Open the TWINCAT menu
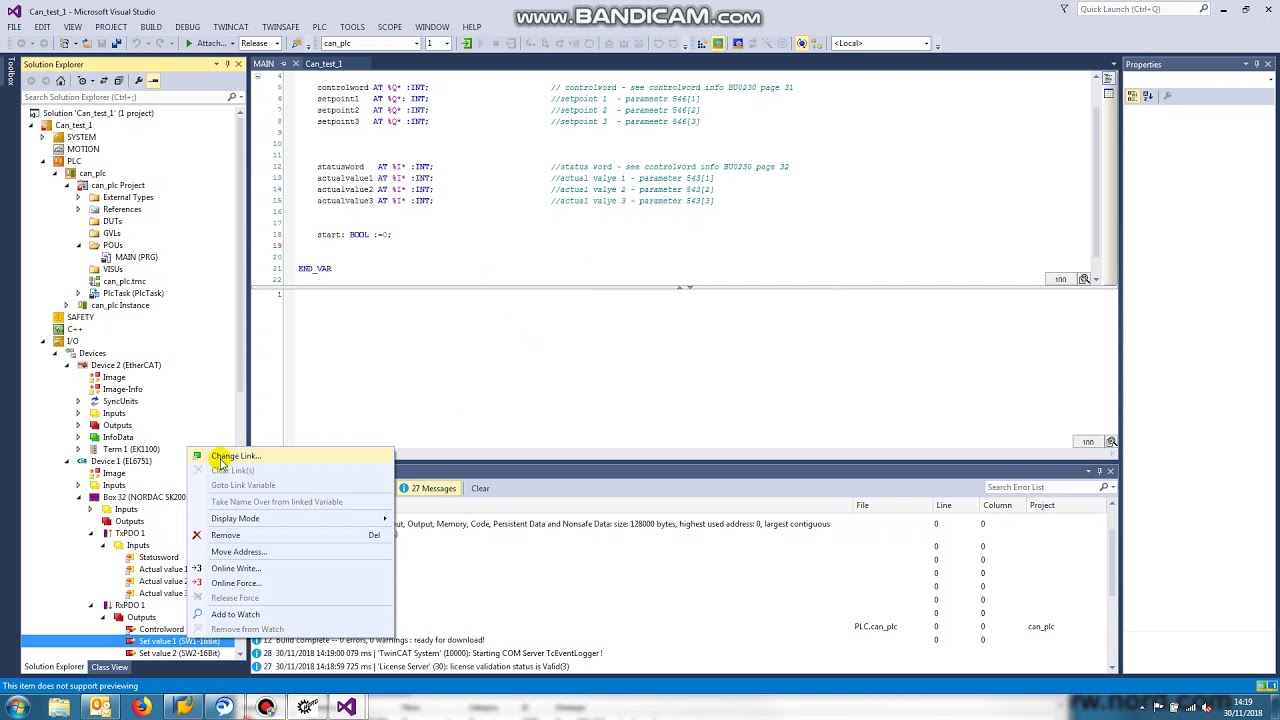This screenshot has width=1280, height=720. pyautogui.click(x=230, y=27)
